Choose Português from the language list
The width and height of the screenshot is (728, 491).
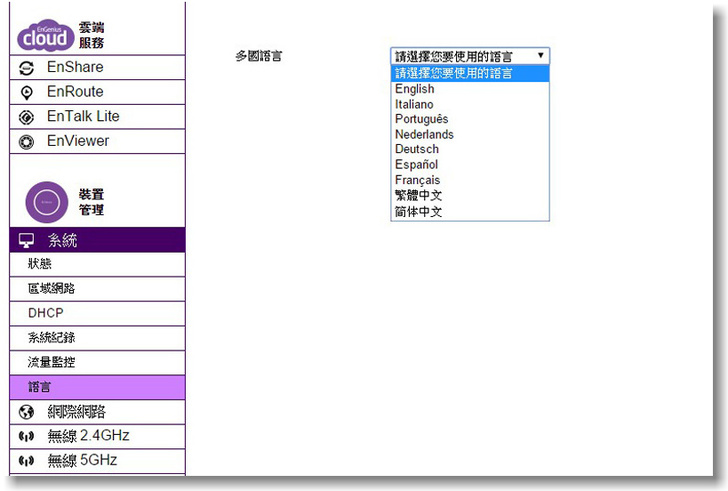[470, 119]
